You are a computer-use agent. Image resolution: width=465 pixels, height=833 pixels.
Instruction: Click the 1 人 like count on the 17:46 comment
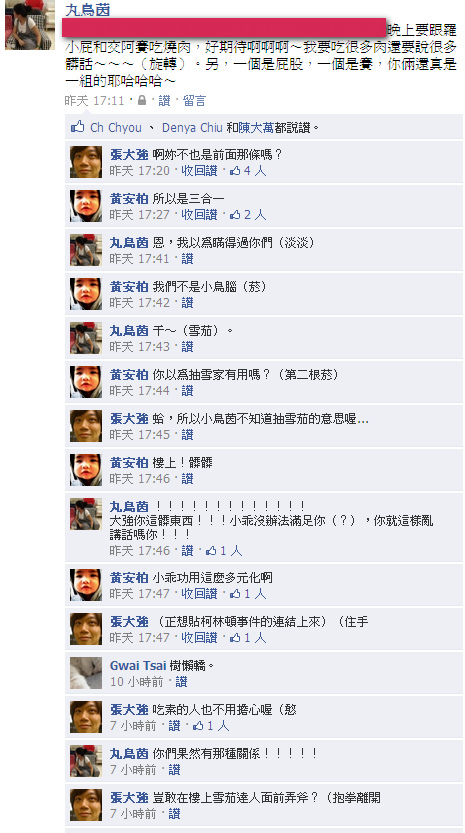tap(224, 551)
